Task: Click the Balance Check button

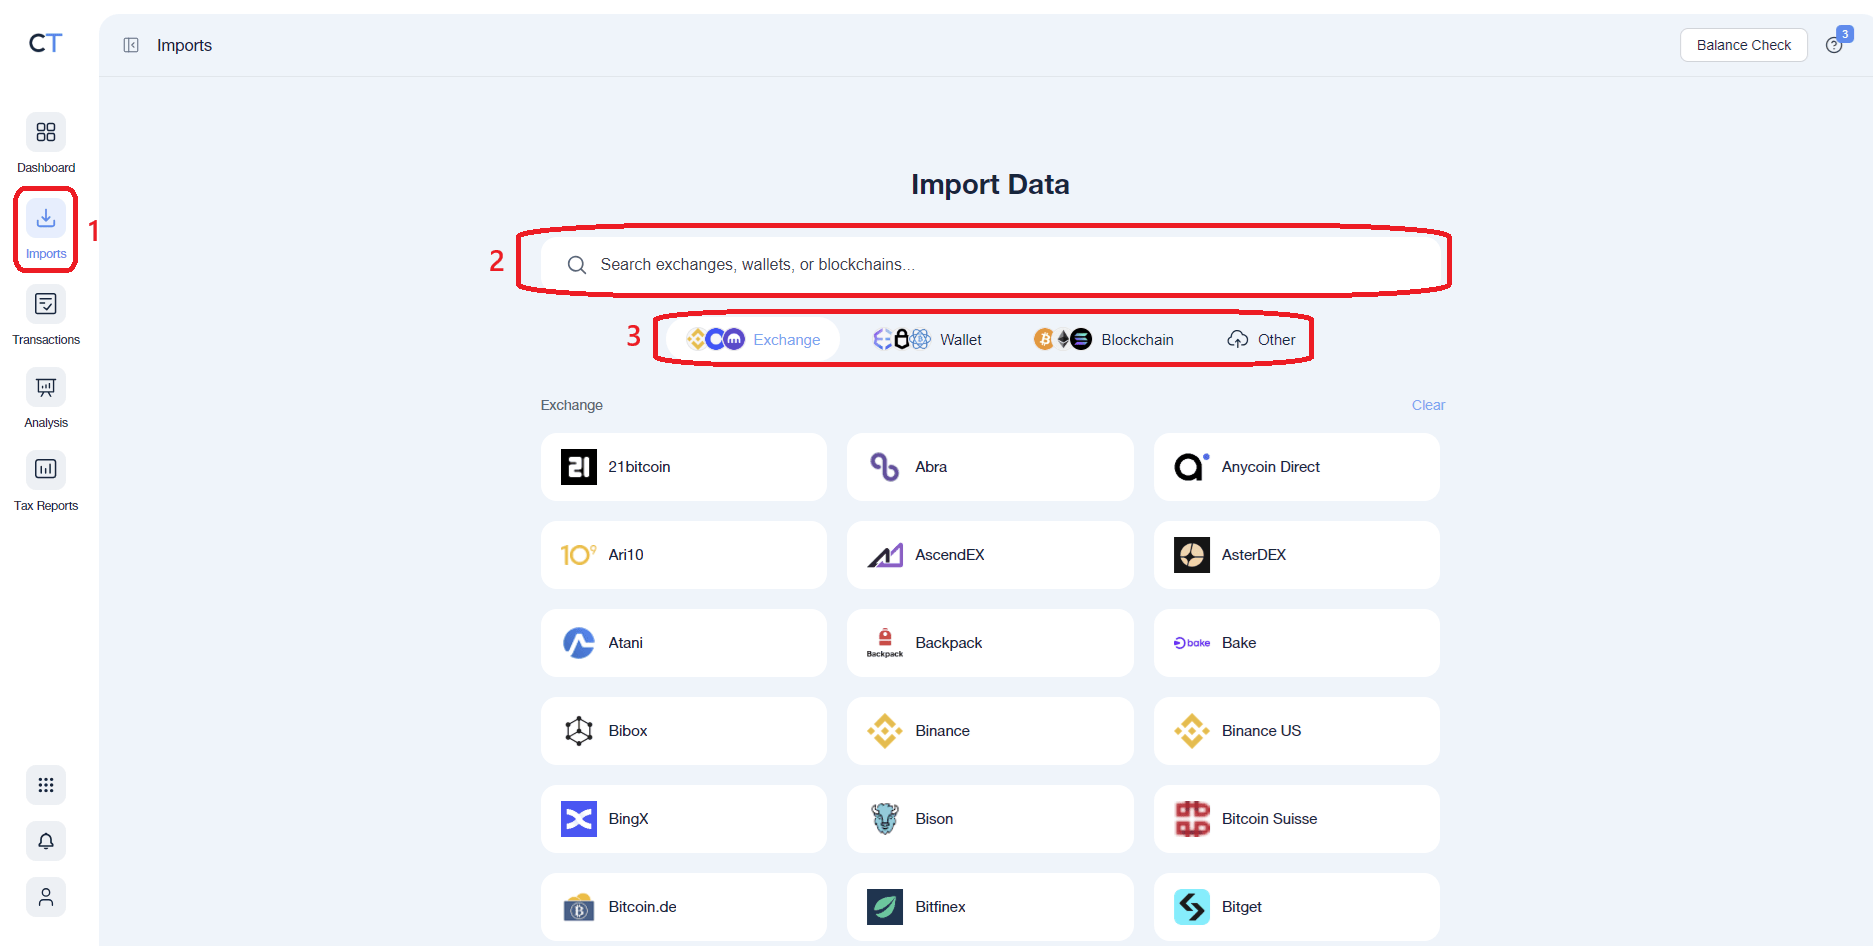Action: [x=1743, y=45]
